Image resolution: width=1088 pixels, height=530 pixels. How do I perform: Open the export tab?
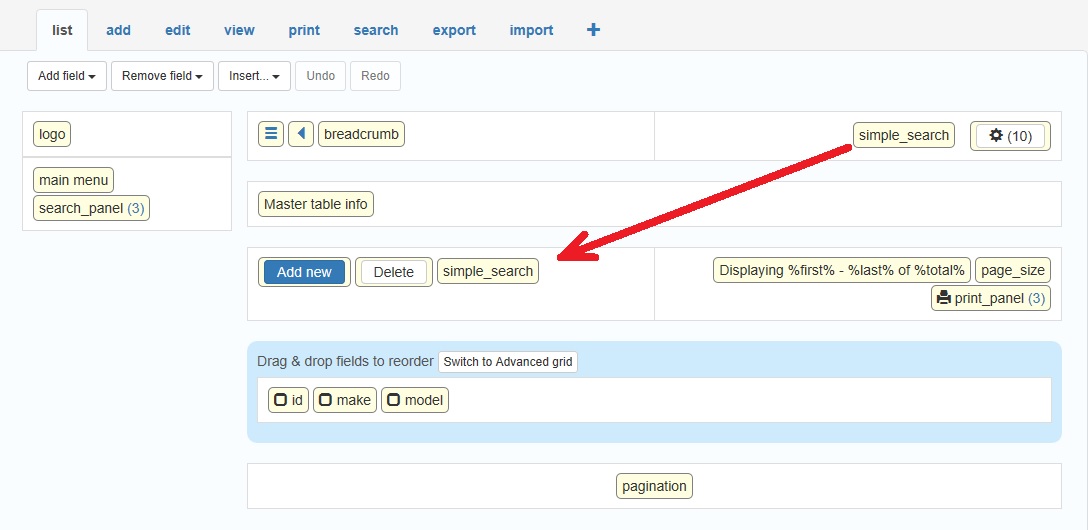454,30
